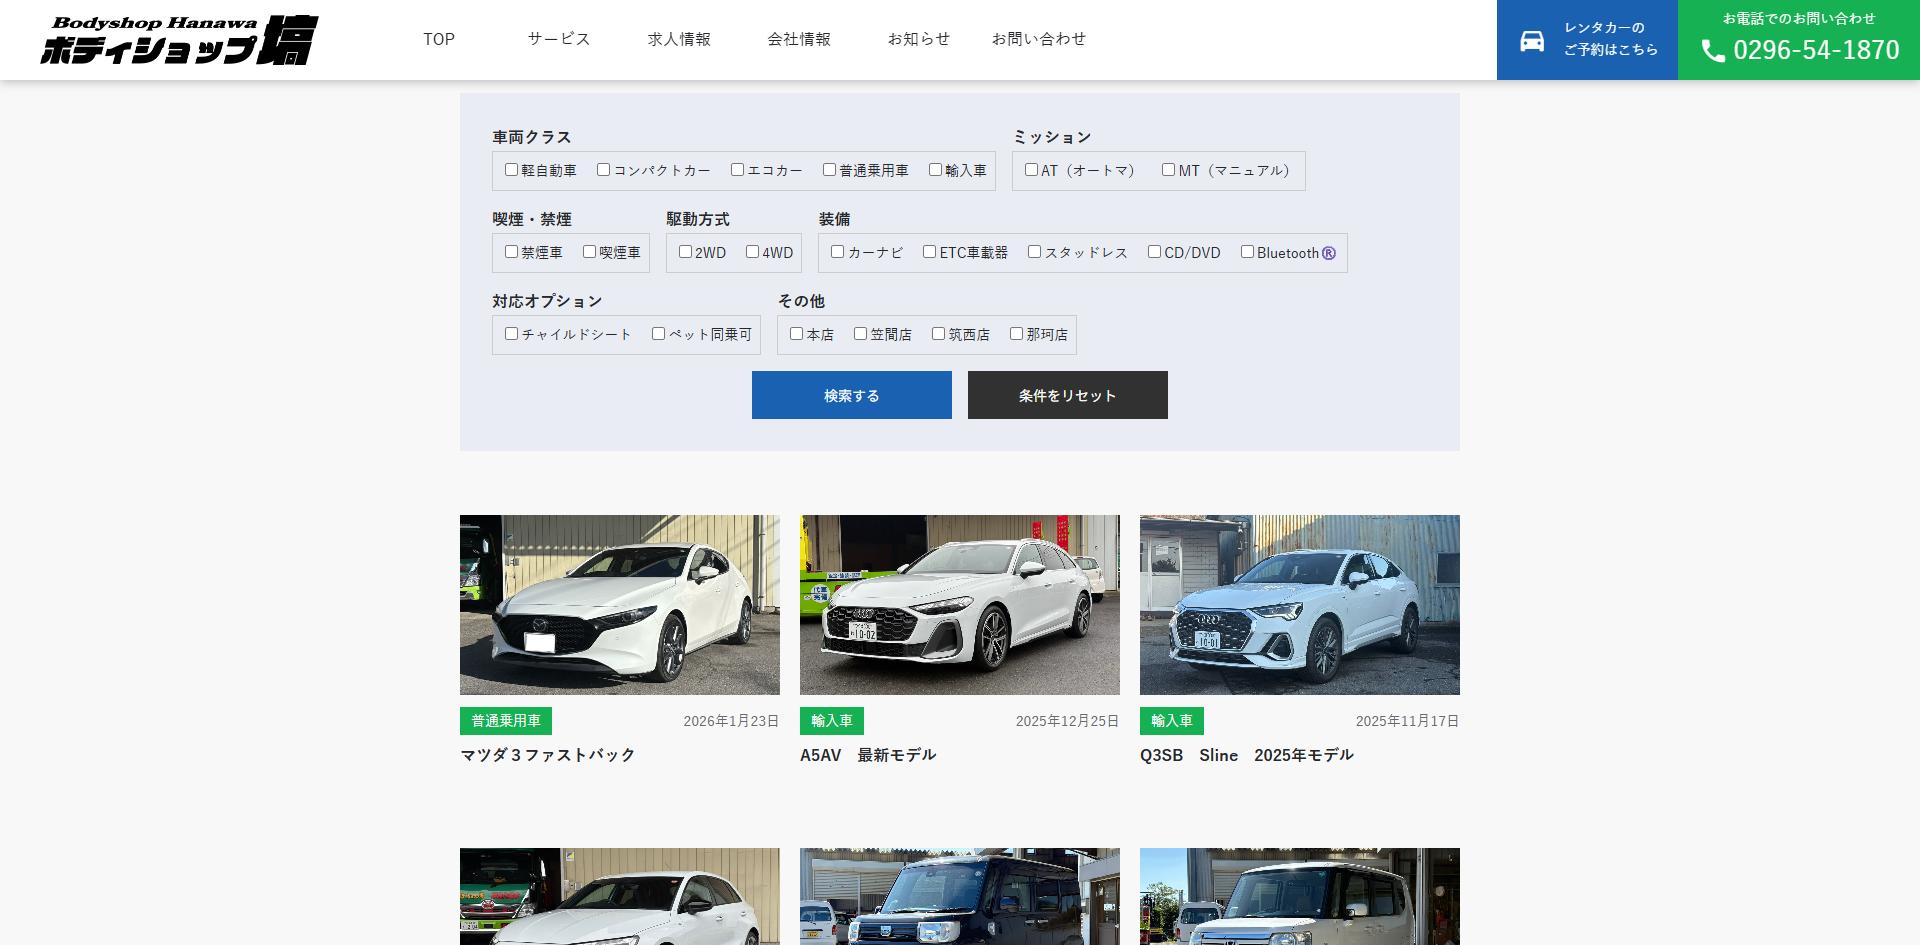Enable the MT（マニュアル）checkbox
The height and width of the screenshot is (945, 1920).
pyautogui.click(x=1168, y=170)
